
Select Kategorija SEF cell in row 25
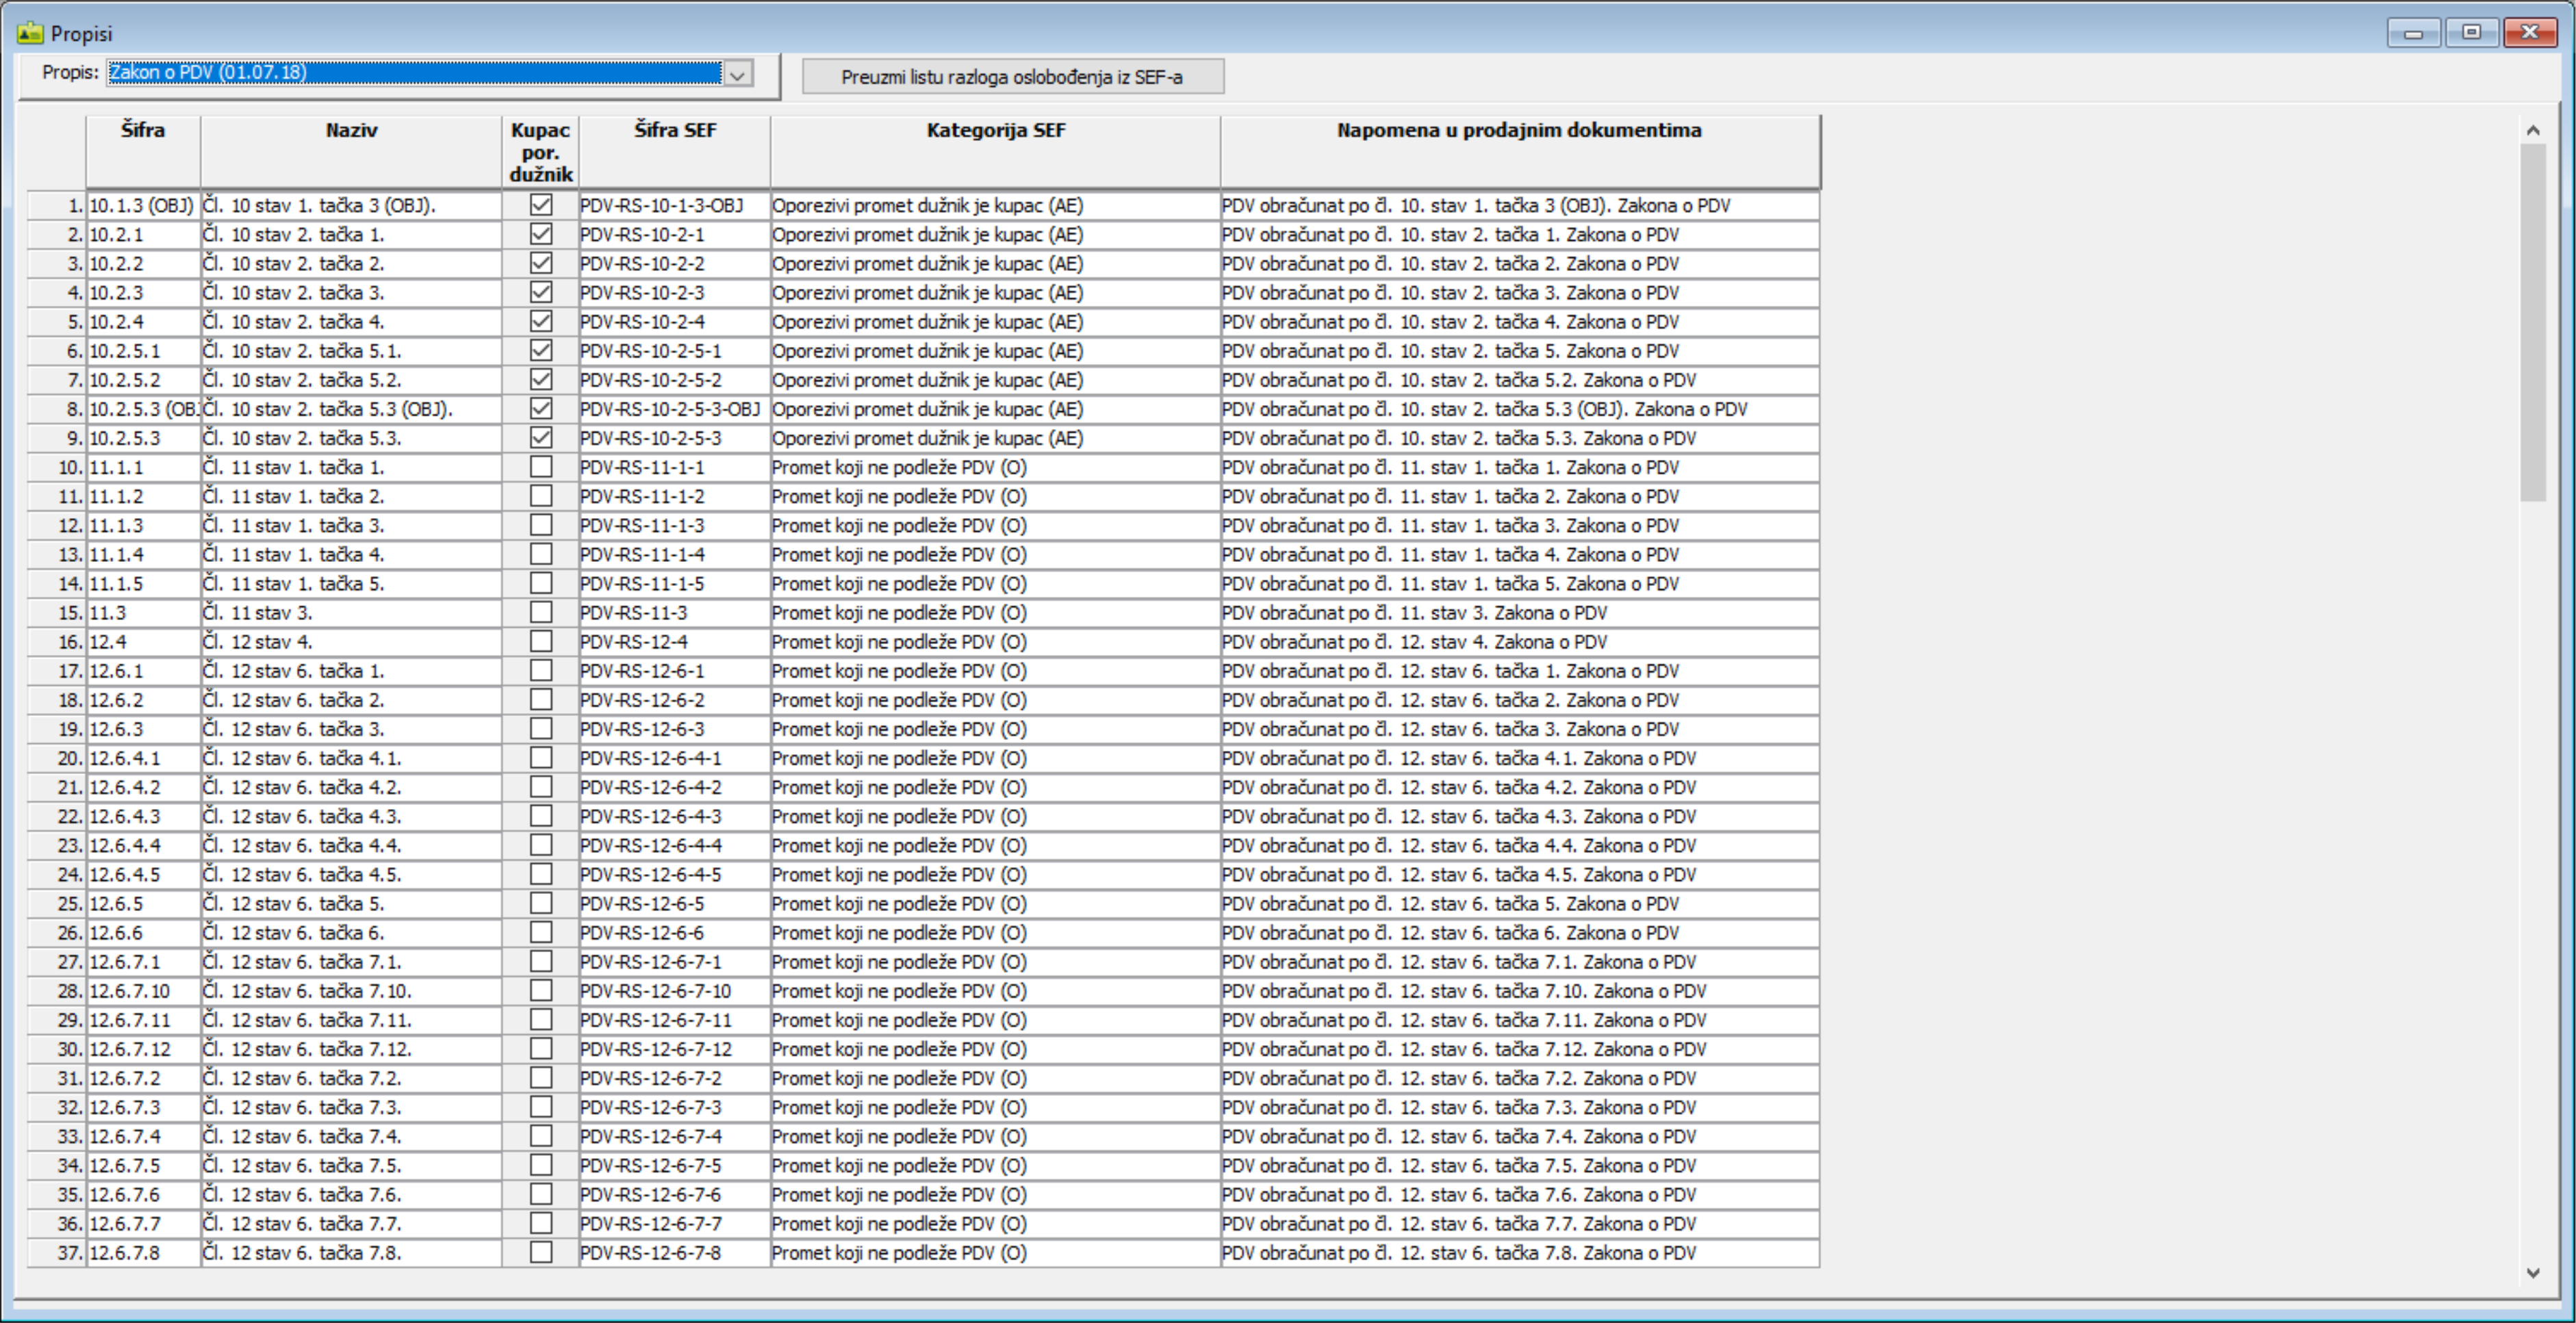click(x=996, y=903)
